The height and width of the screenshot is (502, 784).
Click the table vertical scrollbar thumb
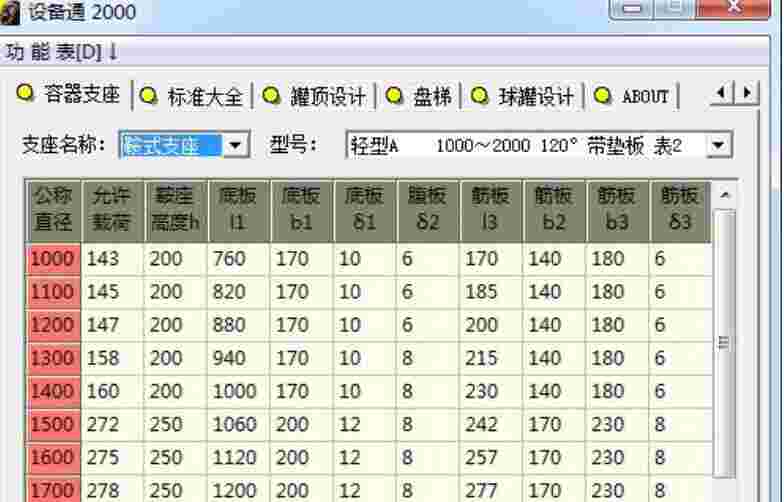click(x=725, y=343)
